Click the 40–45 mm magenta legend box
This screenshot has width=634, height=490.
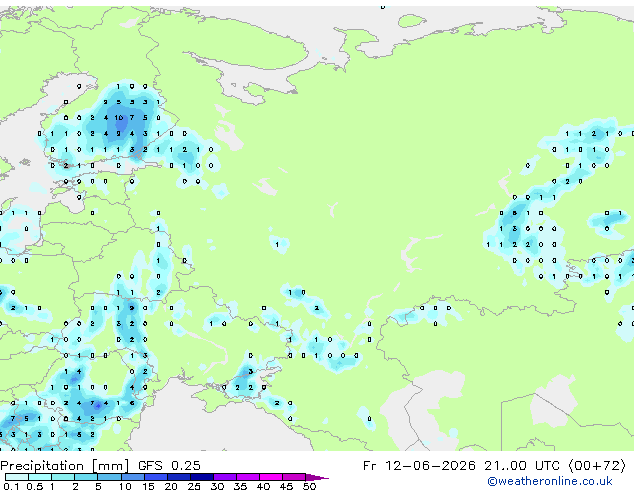271,477
